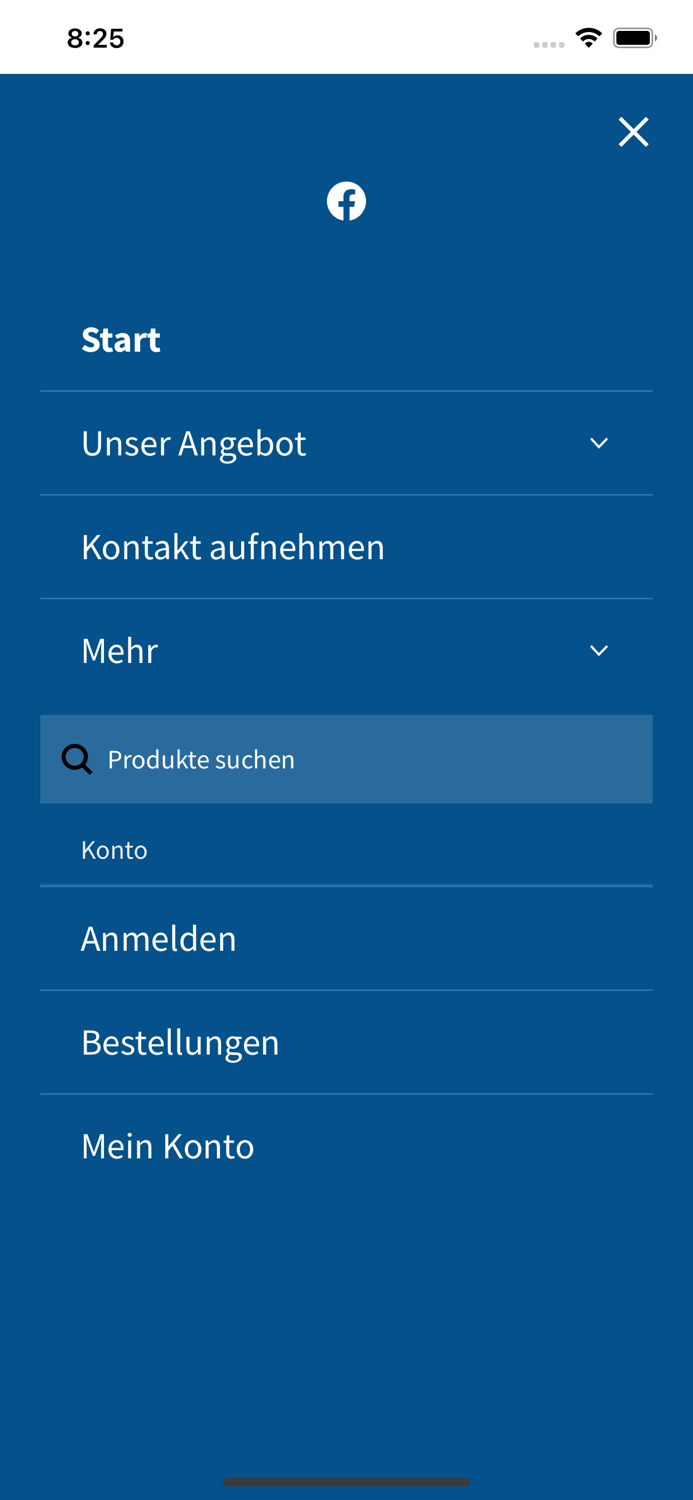Choose Unser Angebot from the menu
693x1500 pixels.
click(x=194, y=442)
